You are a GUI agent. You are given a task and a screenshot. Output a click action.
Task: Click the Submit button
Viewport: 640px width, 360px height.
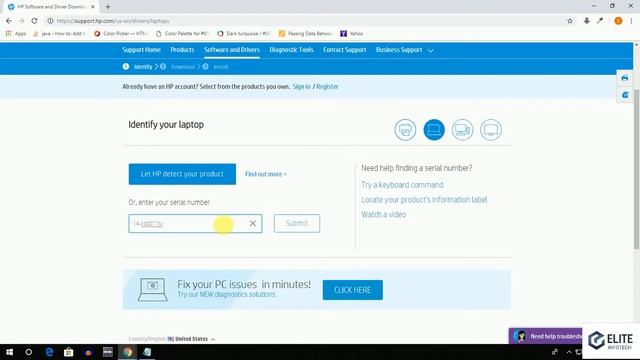pos(297,223)
